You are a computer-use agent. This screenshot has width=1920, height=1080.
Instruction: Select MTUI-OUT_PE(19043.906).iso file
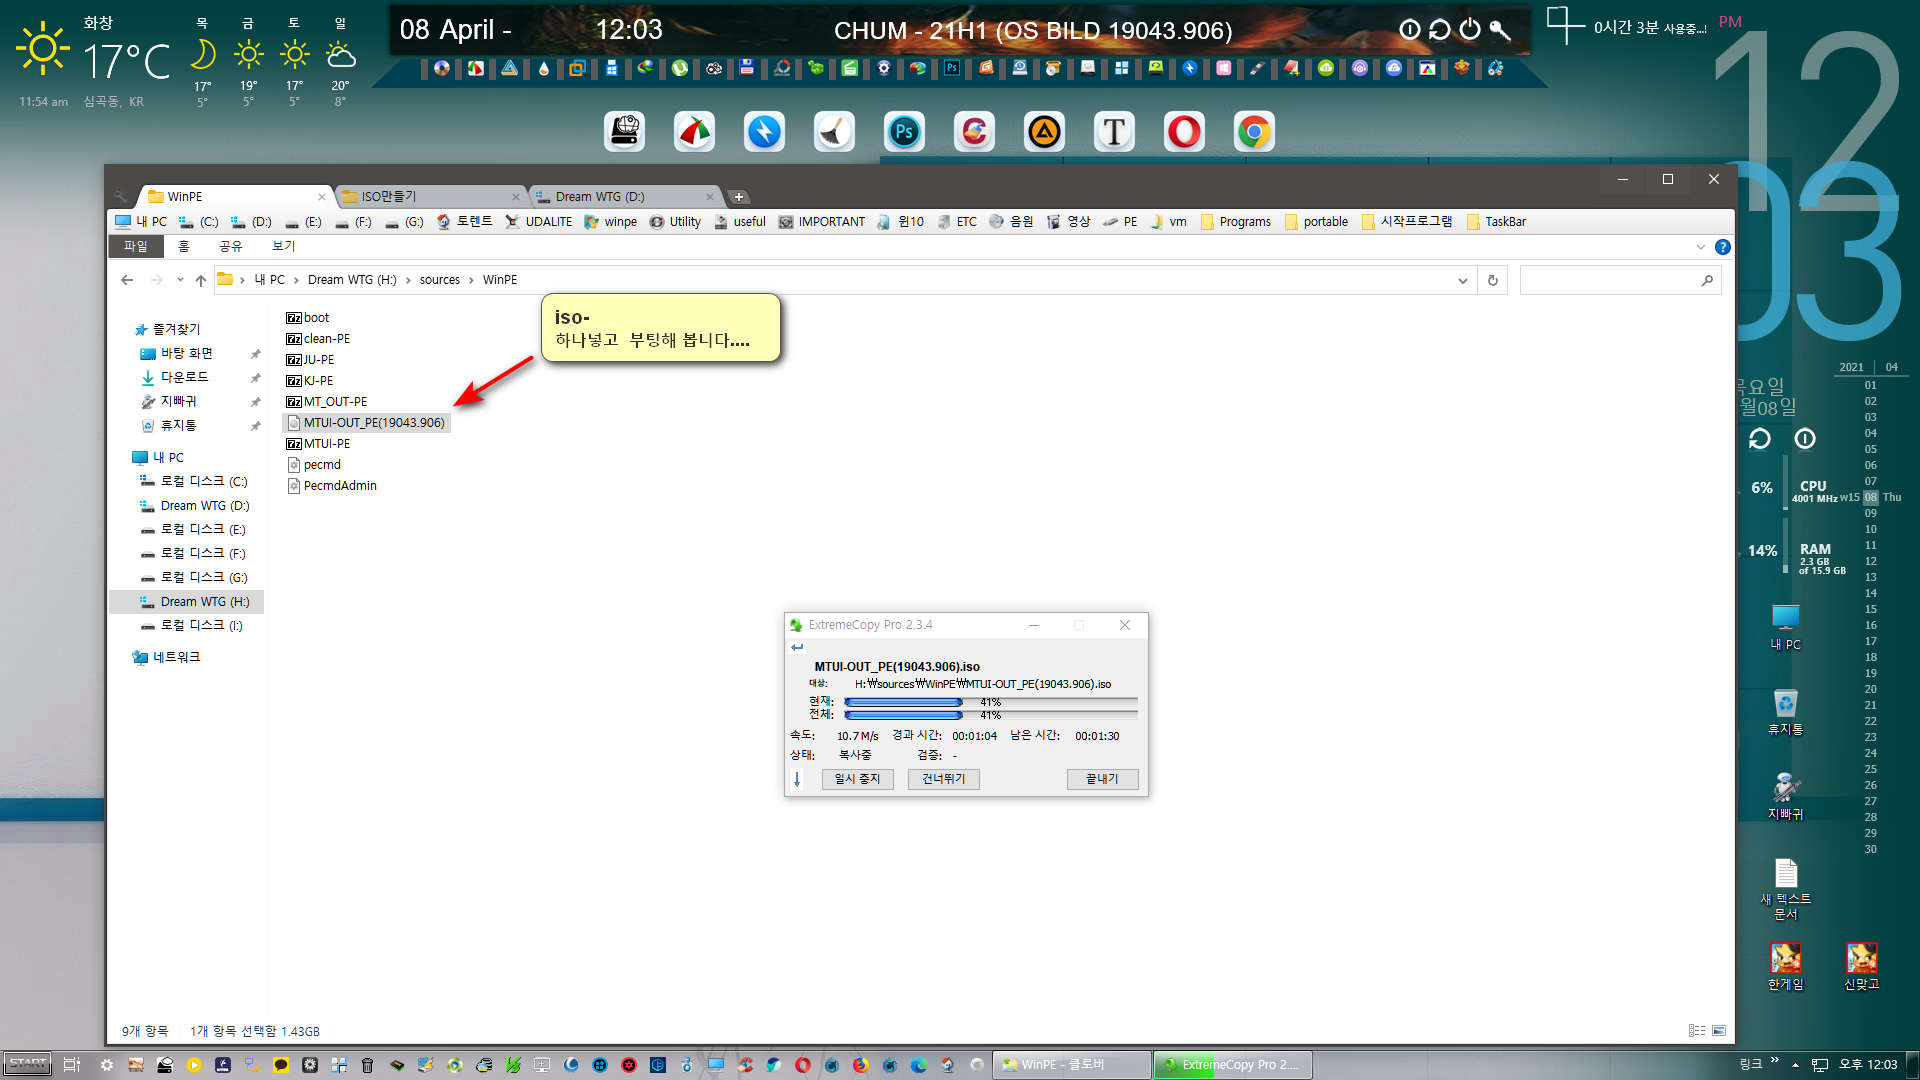pos(373,422)
